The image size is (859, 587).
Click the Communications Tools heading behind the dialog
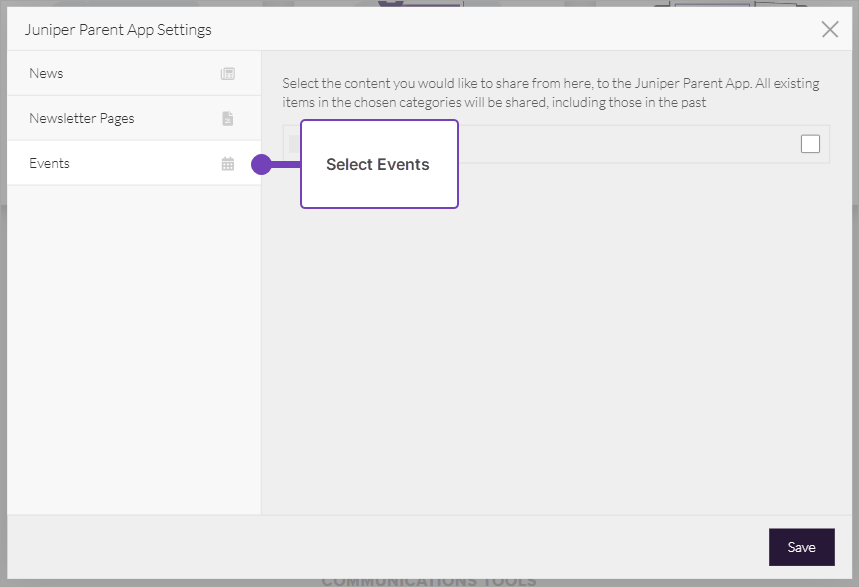[429, 582]
